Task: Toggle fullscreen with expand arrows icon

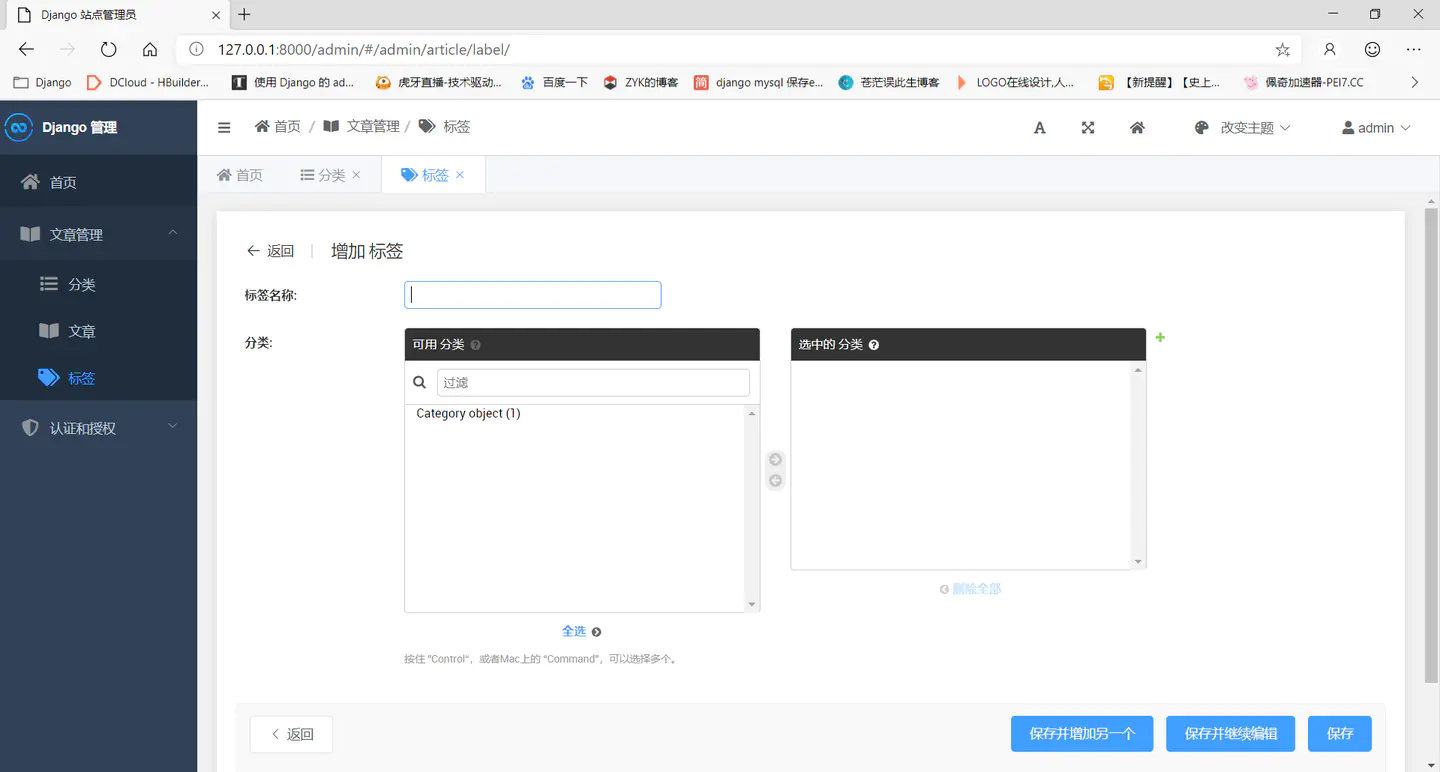Action: (1088, 127)
